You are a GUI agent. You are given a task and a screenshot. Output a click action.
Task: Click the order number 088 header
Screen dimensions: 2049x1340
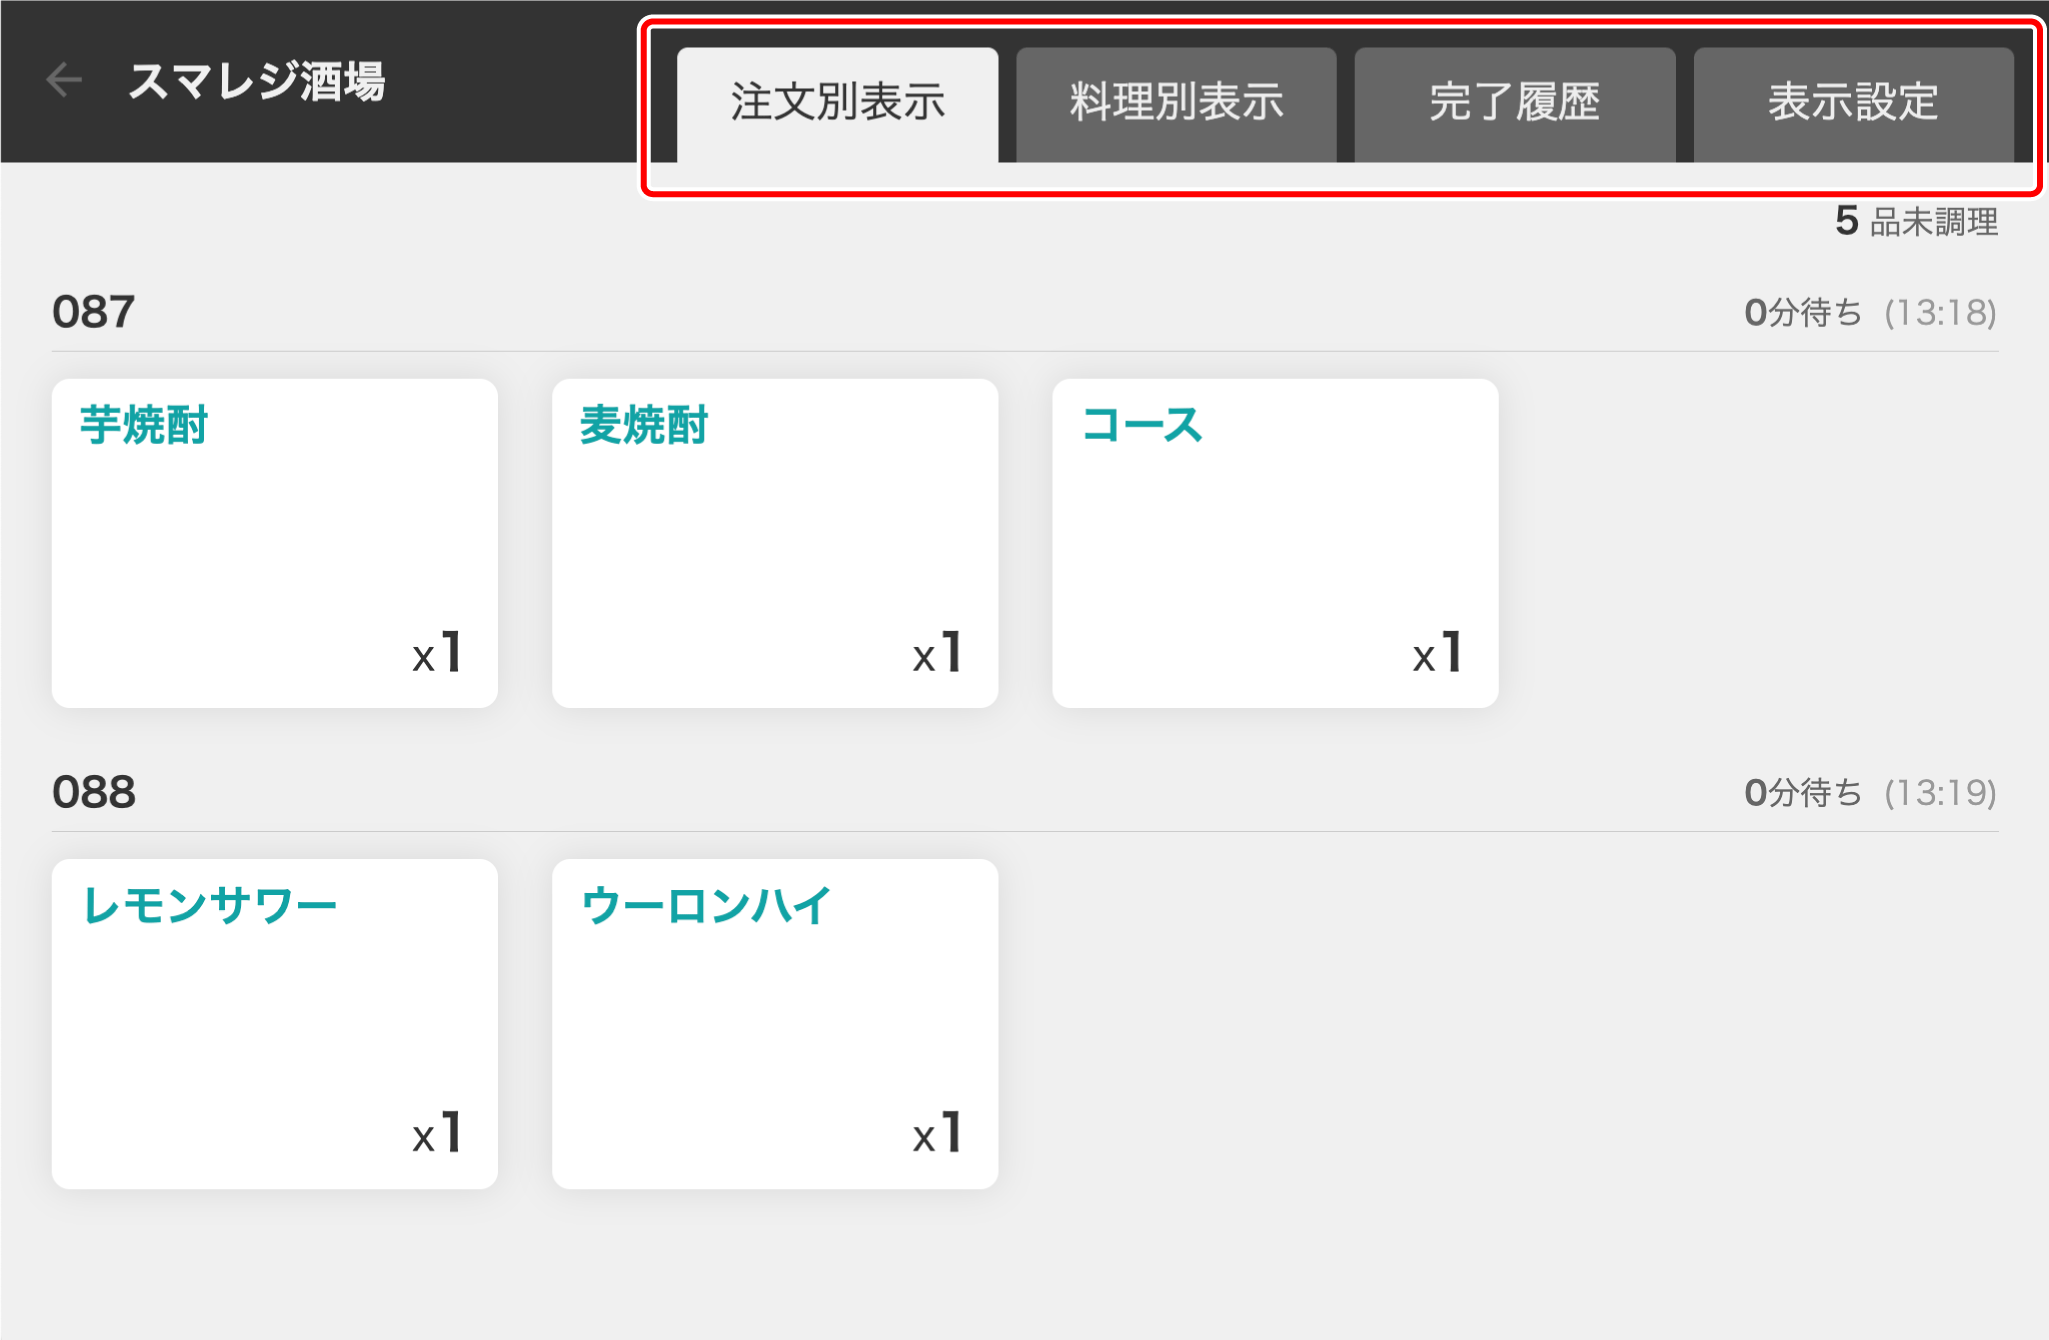93,792
